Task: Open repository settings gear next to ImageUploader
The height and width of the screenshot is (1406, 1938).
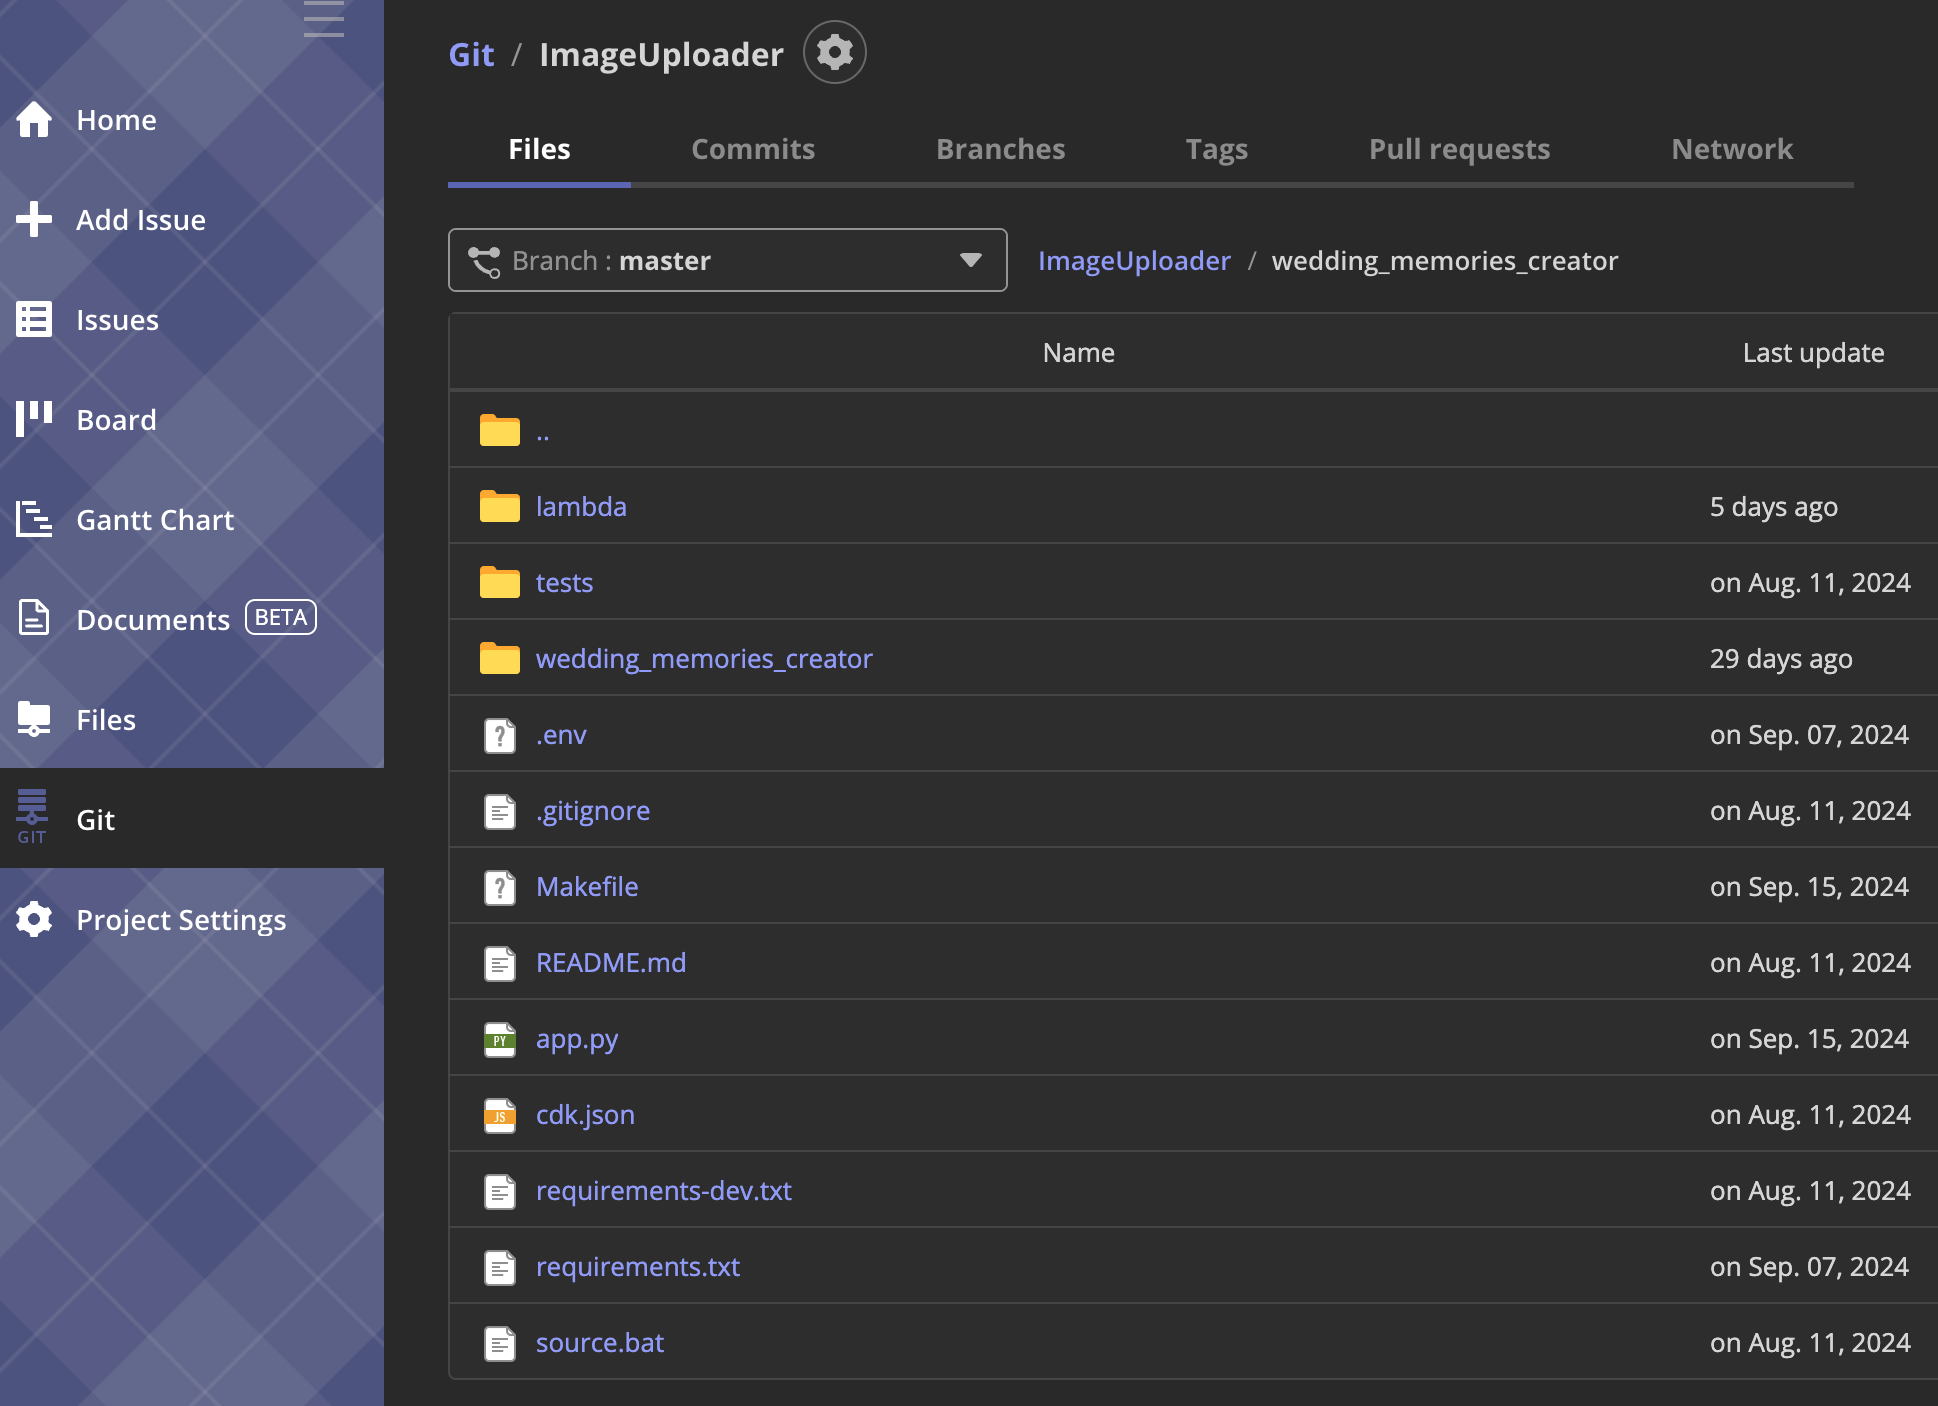Action: point(835,52)
